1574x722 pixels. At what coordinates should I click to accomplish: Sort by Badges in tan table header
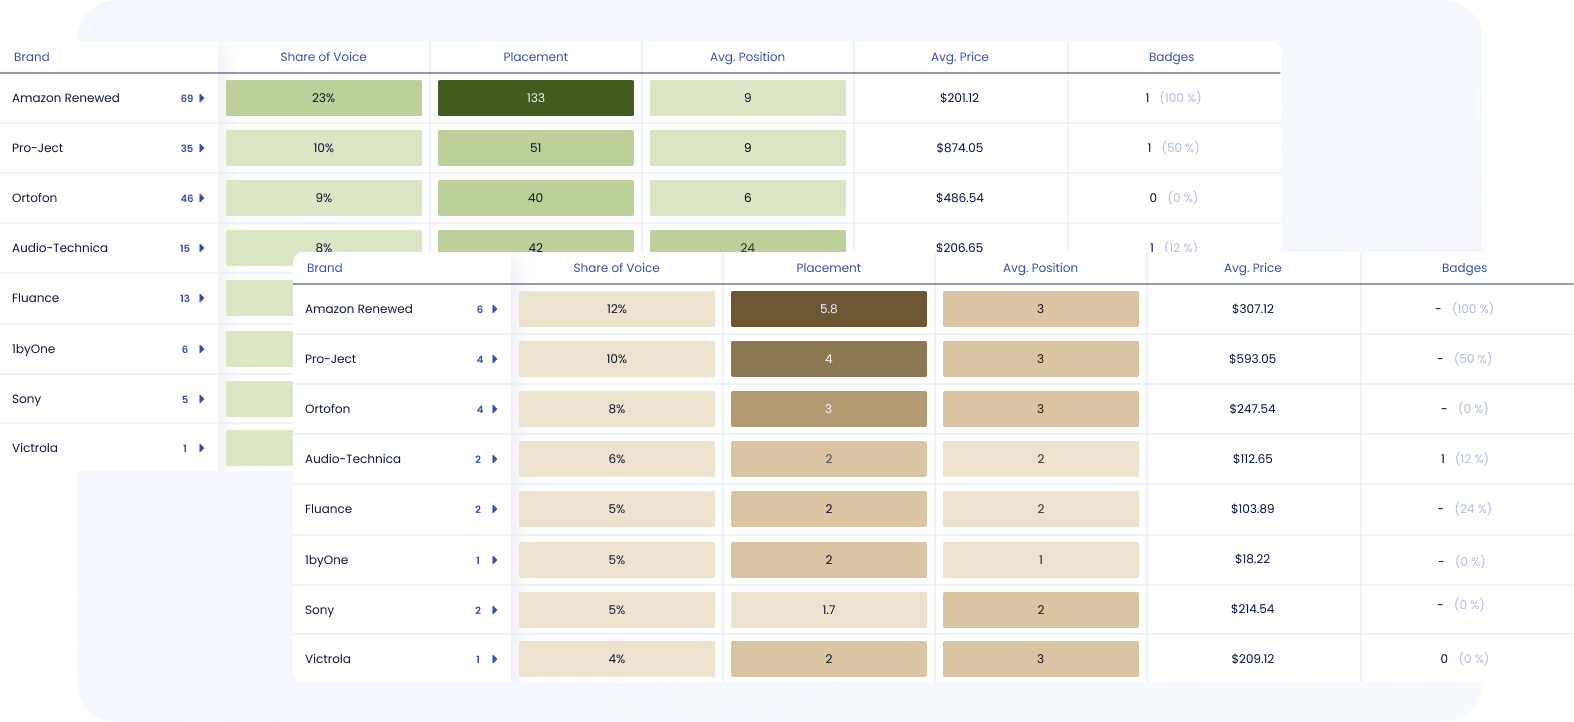click(1464, 268)
